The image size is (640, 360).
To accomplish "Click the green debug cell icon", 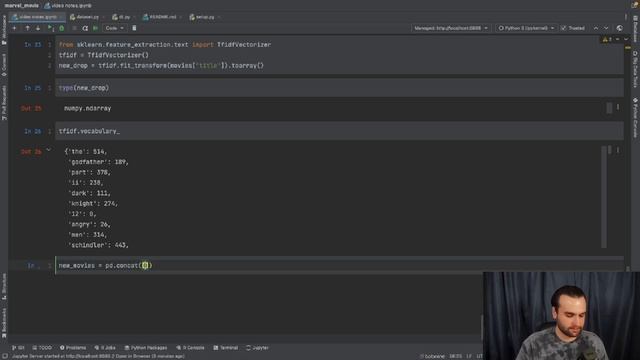I will point(62,28).
